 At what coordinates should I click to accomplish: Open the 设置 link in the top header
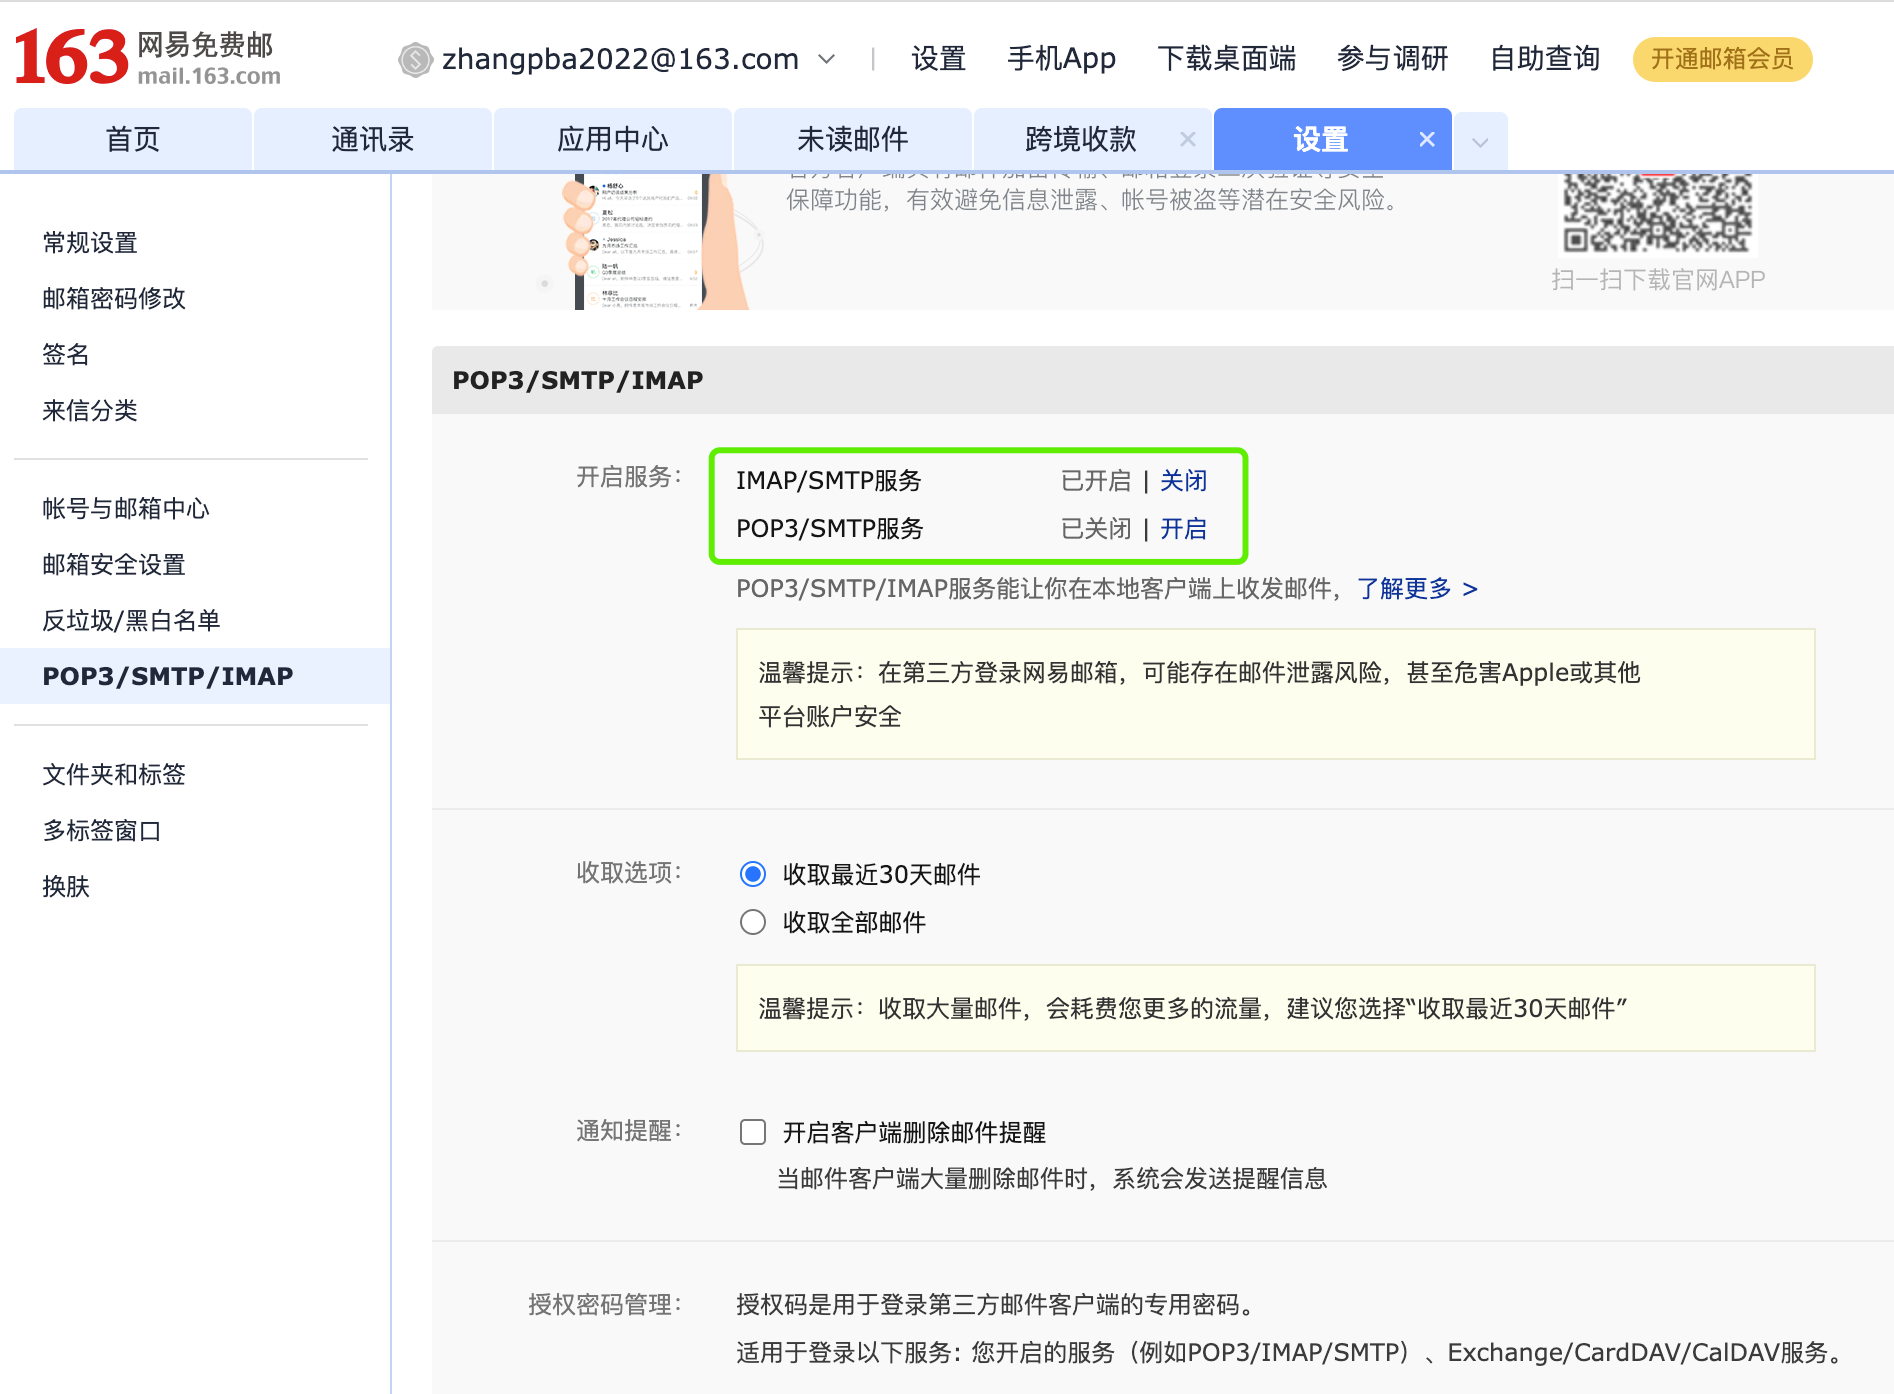pos(938,59)
